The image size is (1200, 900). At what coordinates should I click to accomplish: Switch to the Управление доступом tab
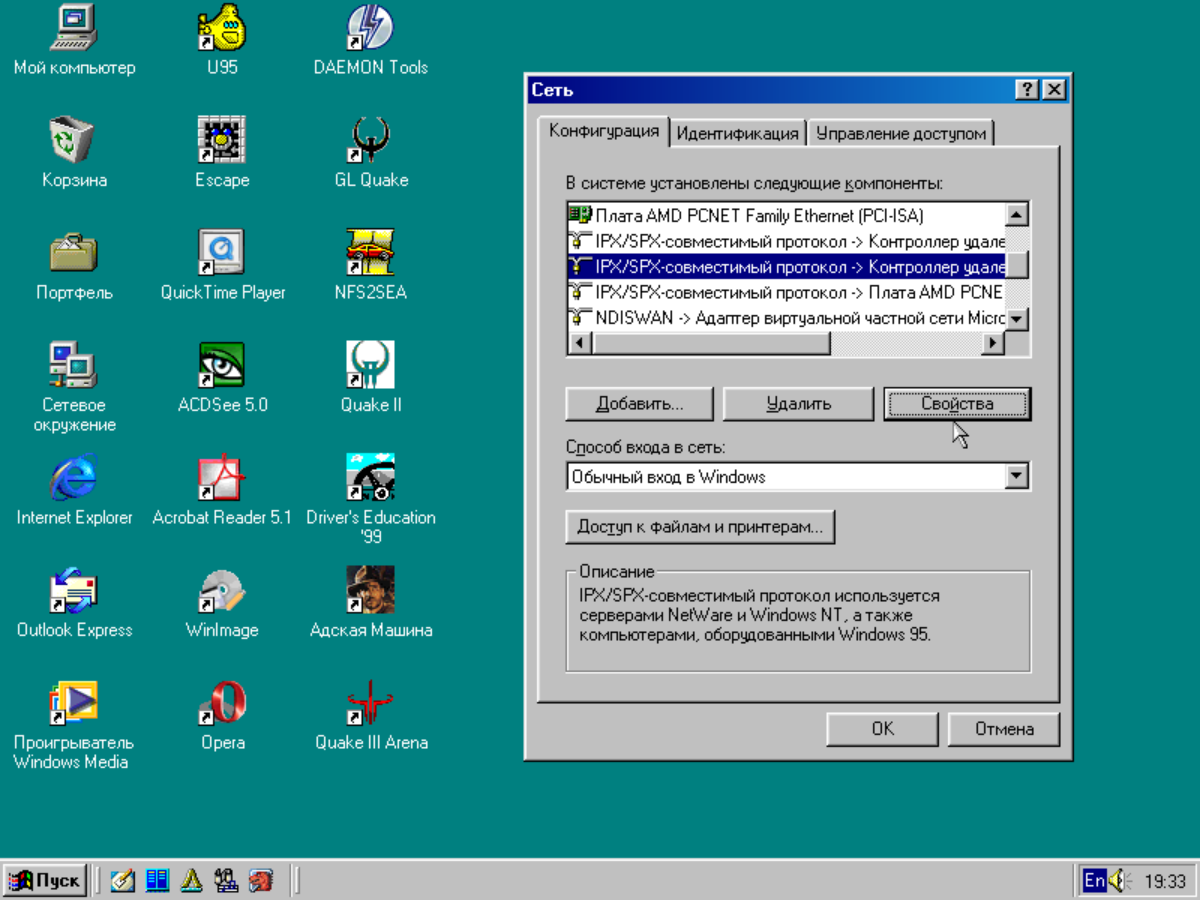[900, 133]
